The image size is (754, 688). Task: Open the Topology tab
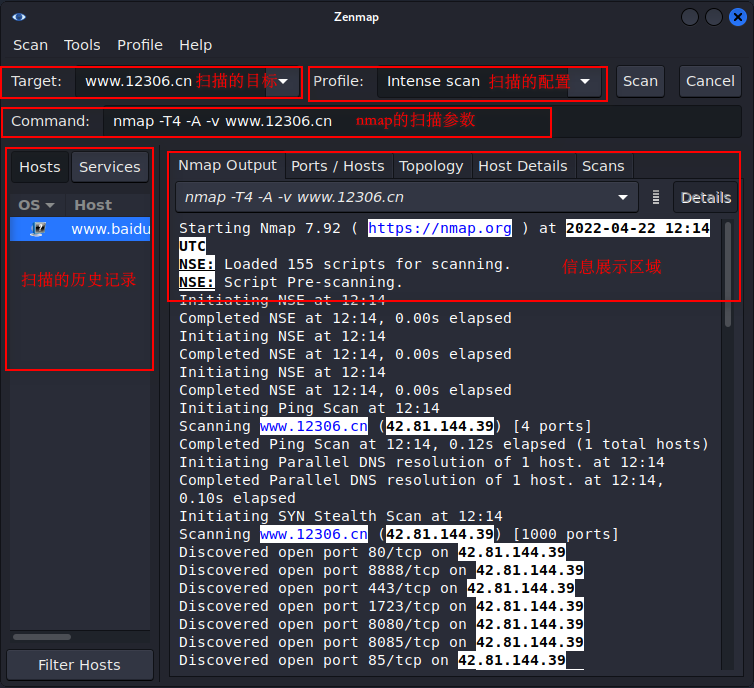coord(431,166)
